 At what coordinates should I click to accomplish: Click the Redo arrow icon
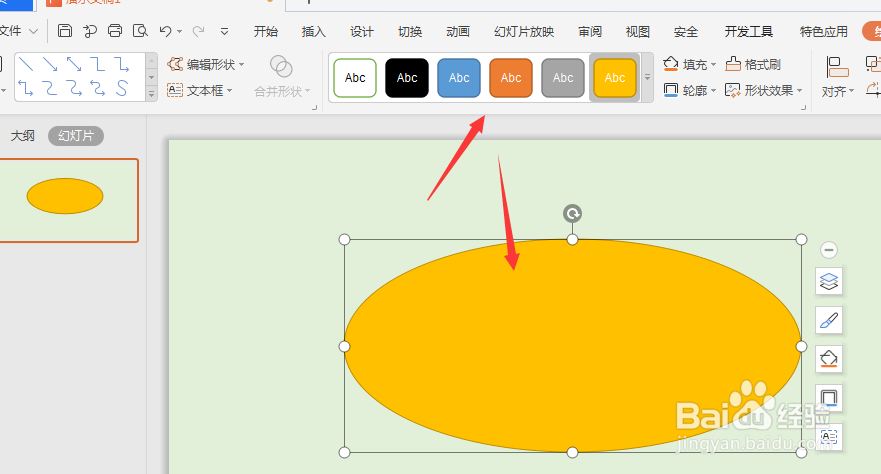(198, 31)
